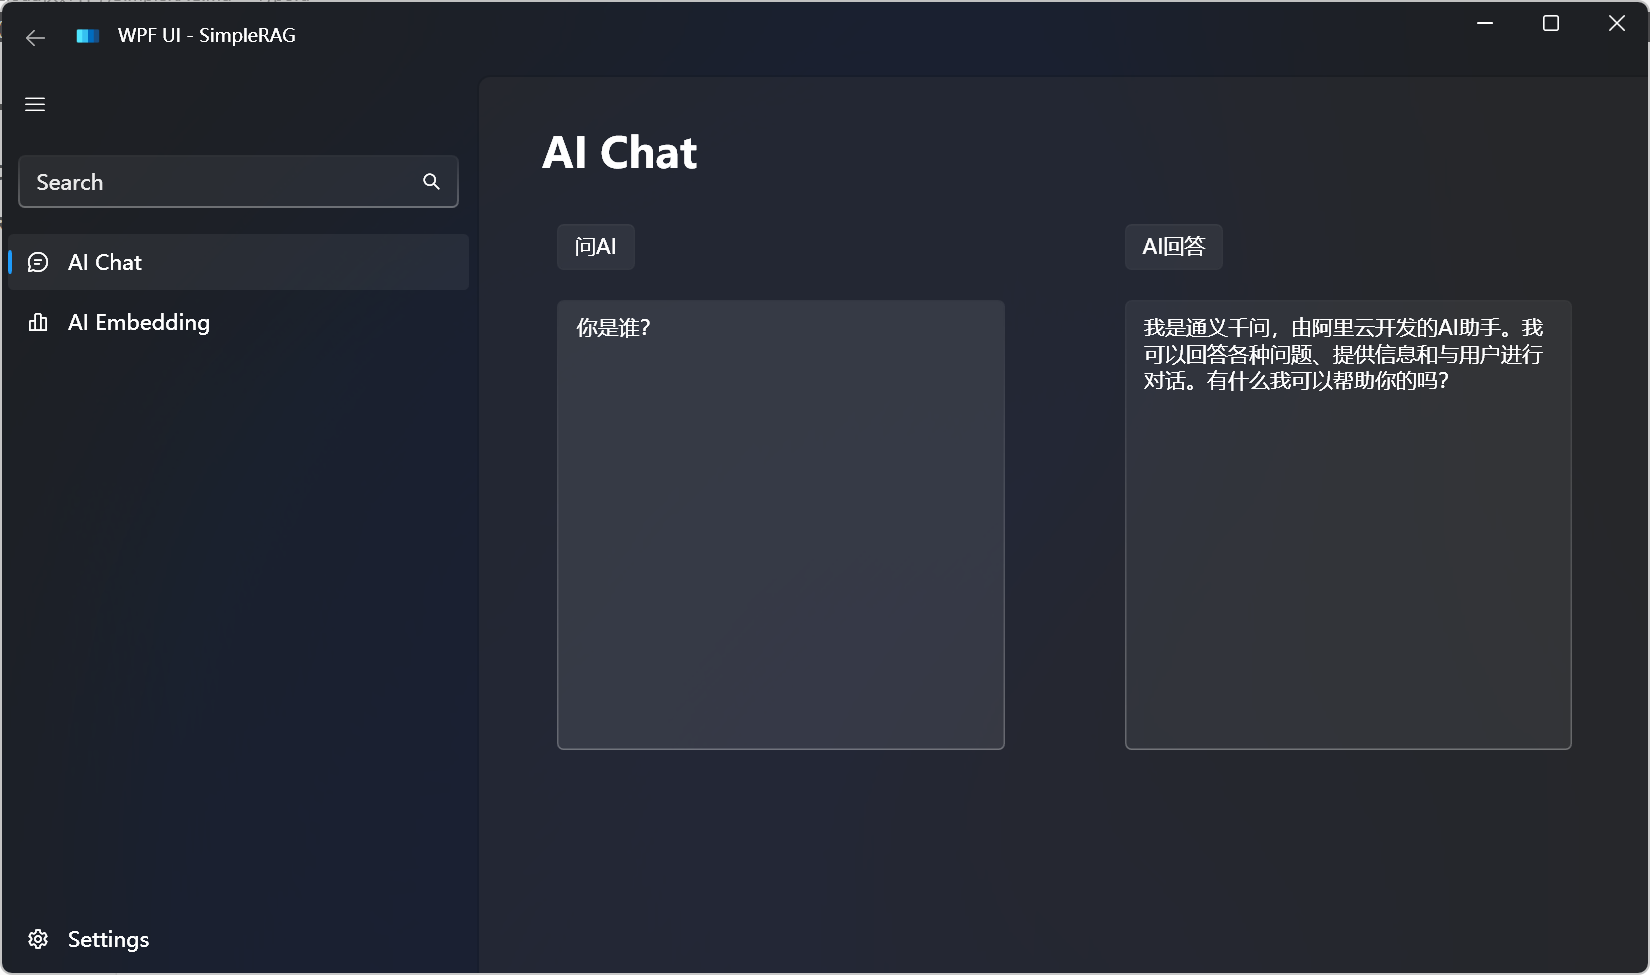
Task: Click into the 你是谁 question text box
Action: tap(780, 525)
